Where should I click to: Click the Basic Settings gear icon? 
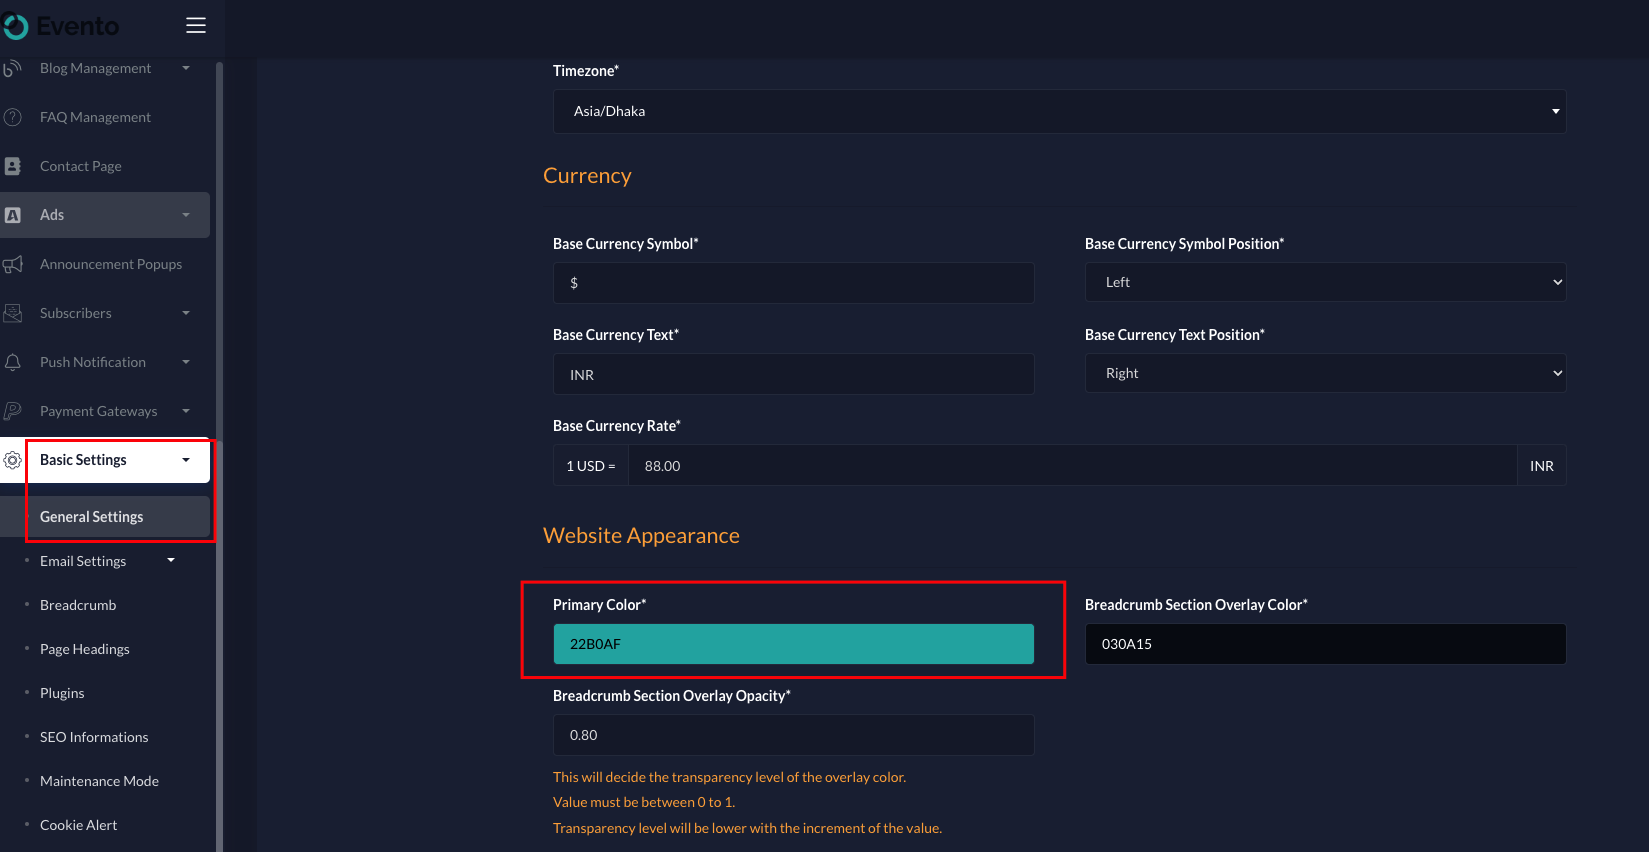pos(13,460)
